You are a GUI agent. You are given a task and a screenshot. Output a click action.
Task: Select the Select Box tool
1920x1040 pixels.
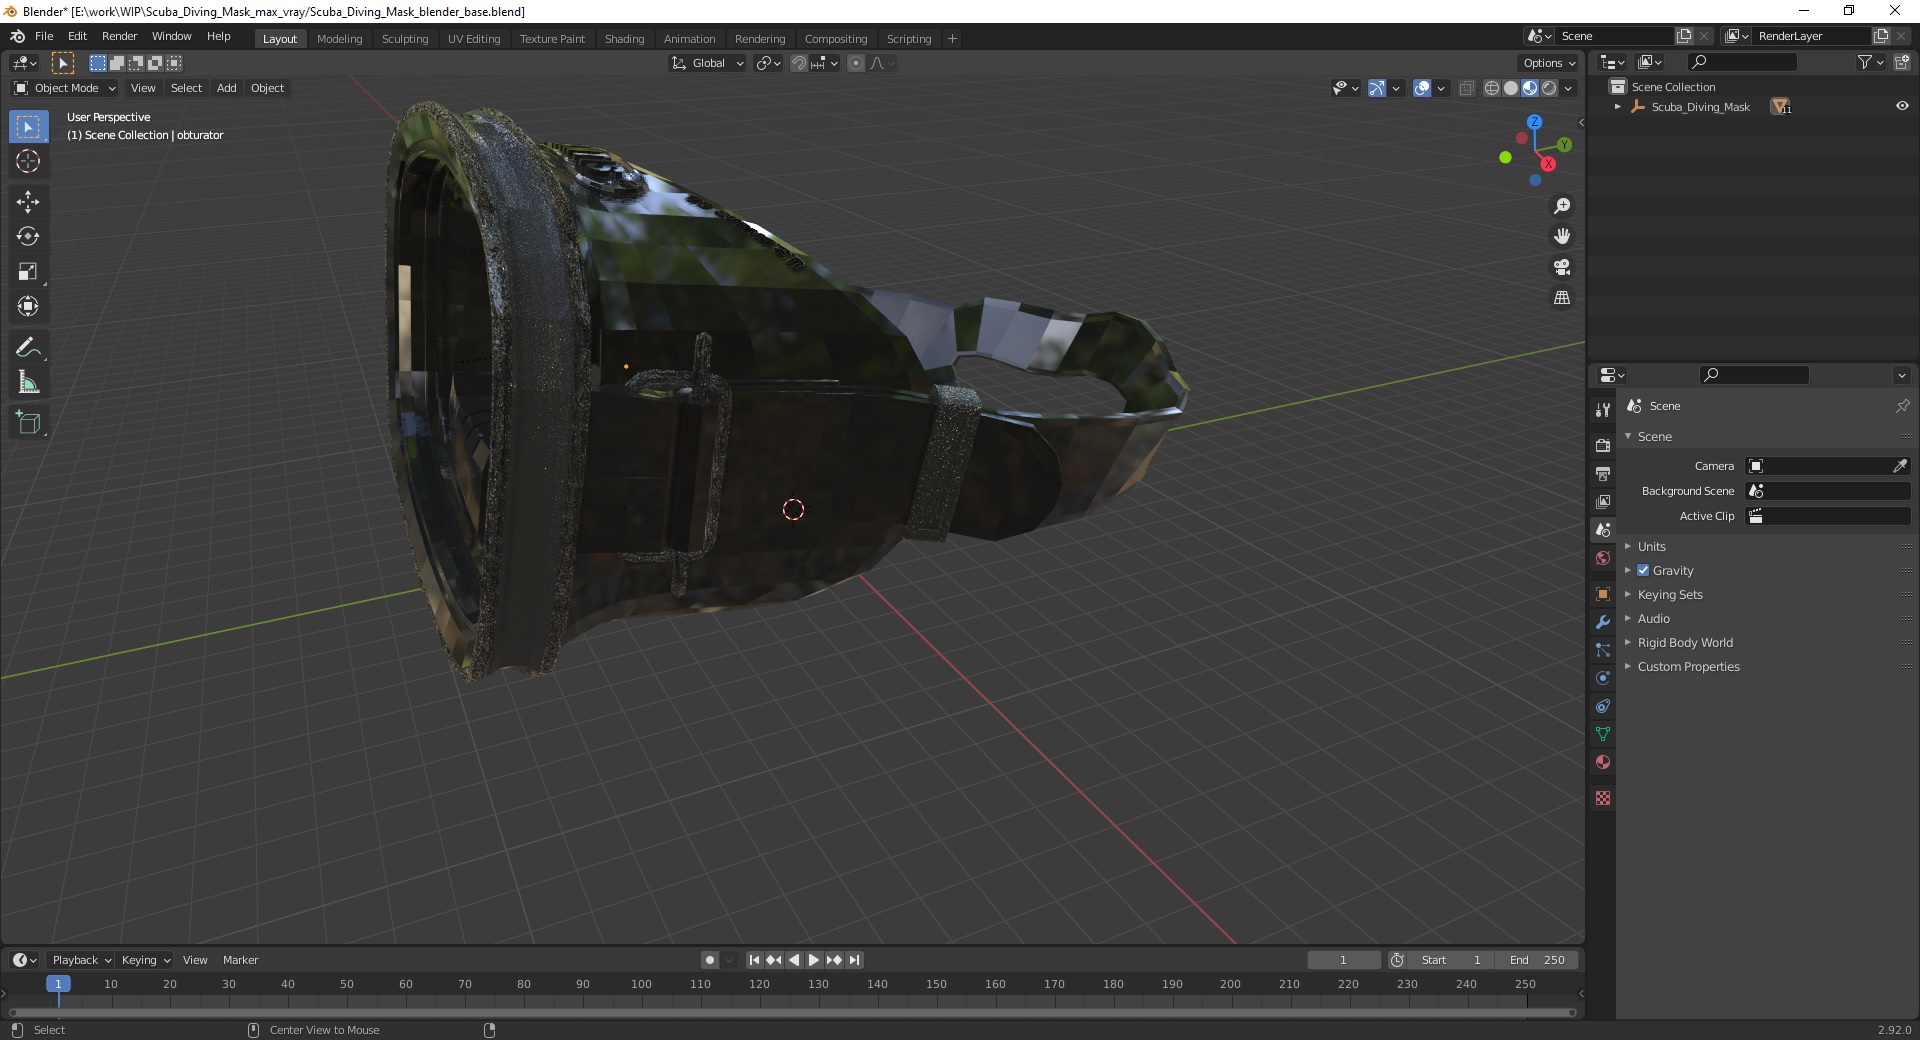click(28, 127)
